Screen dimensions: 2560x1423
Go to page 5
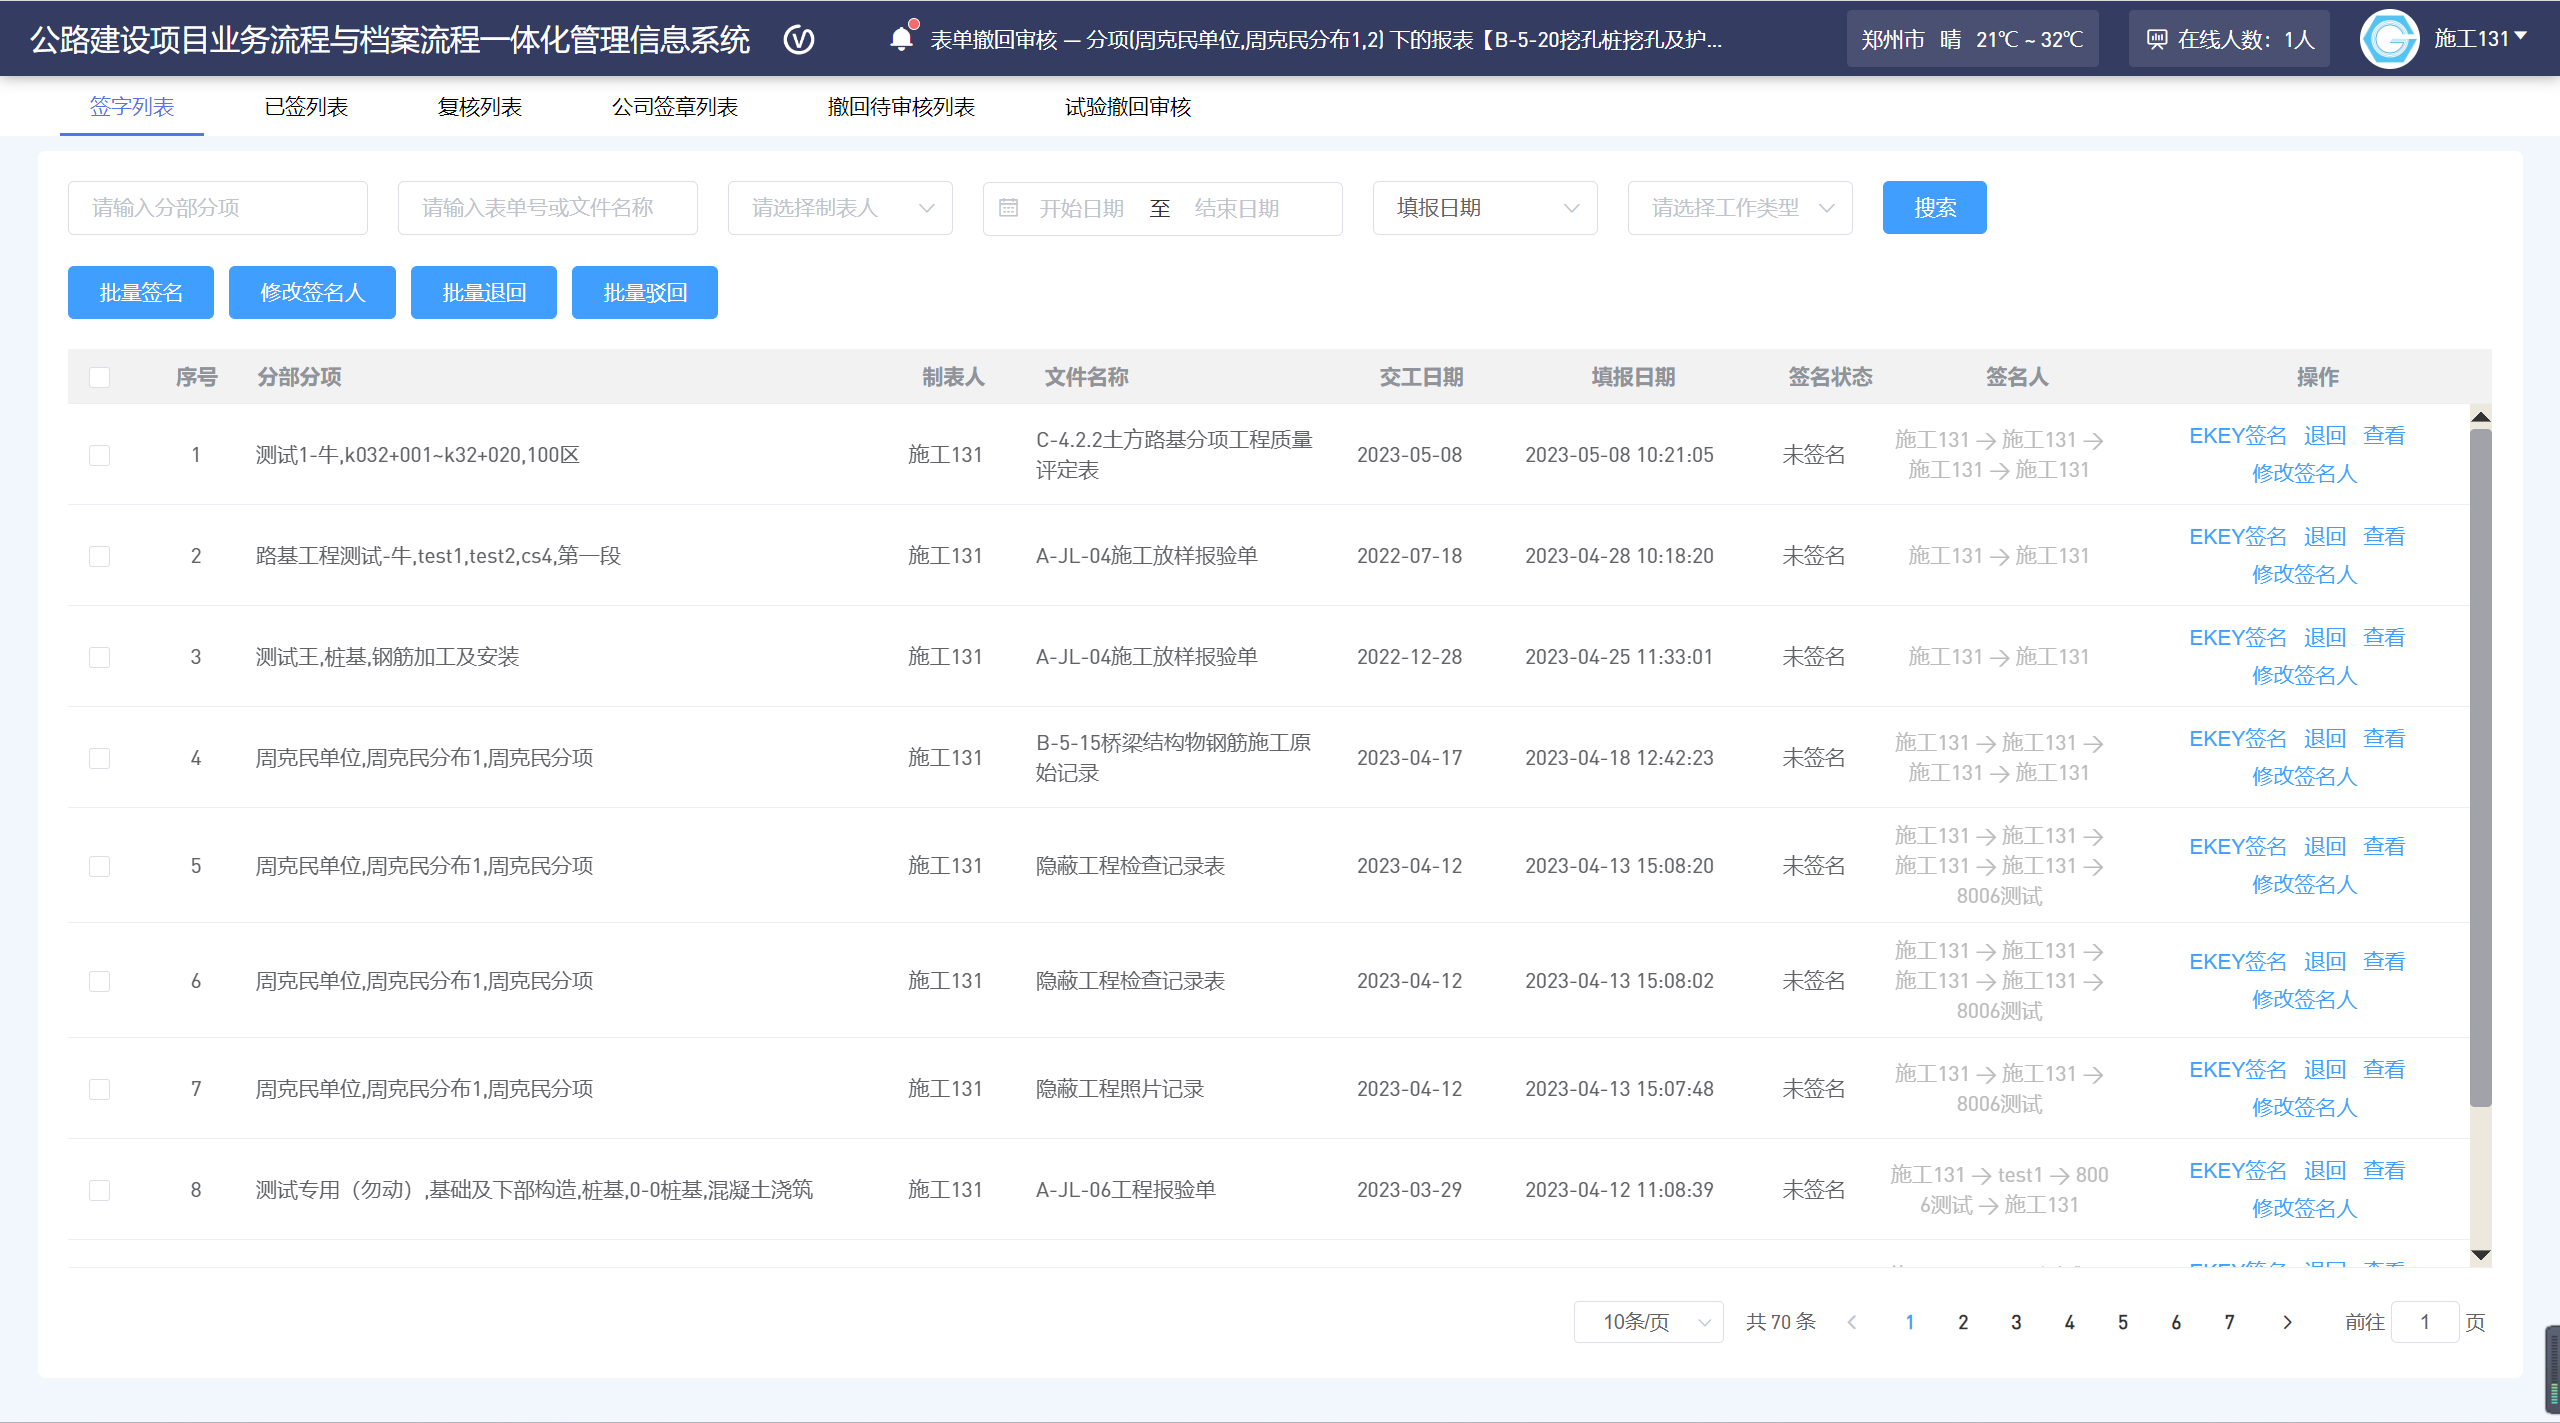[x=2123, y=1322]
